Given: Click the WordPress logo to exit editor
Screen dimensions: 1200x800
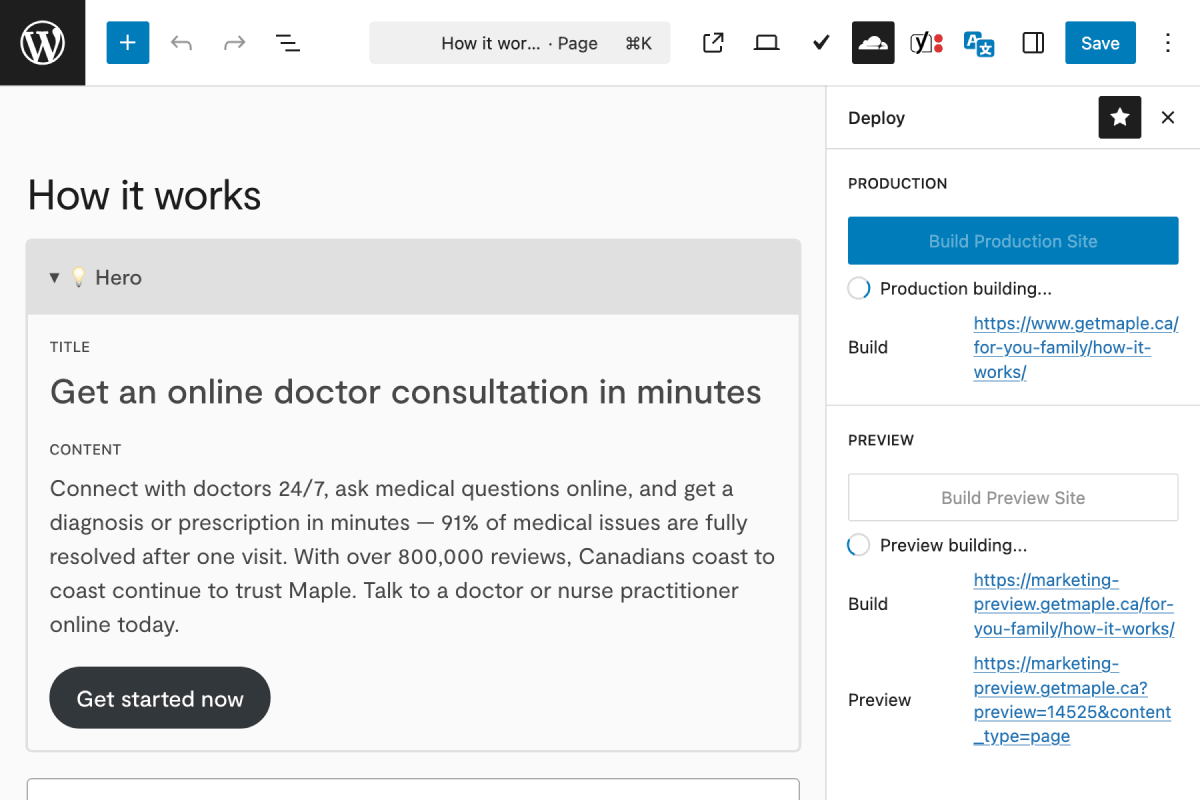Looking at the screenshot, I should pyautogui.click(x=43, y=43).
